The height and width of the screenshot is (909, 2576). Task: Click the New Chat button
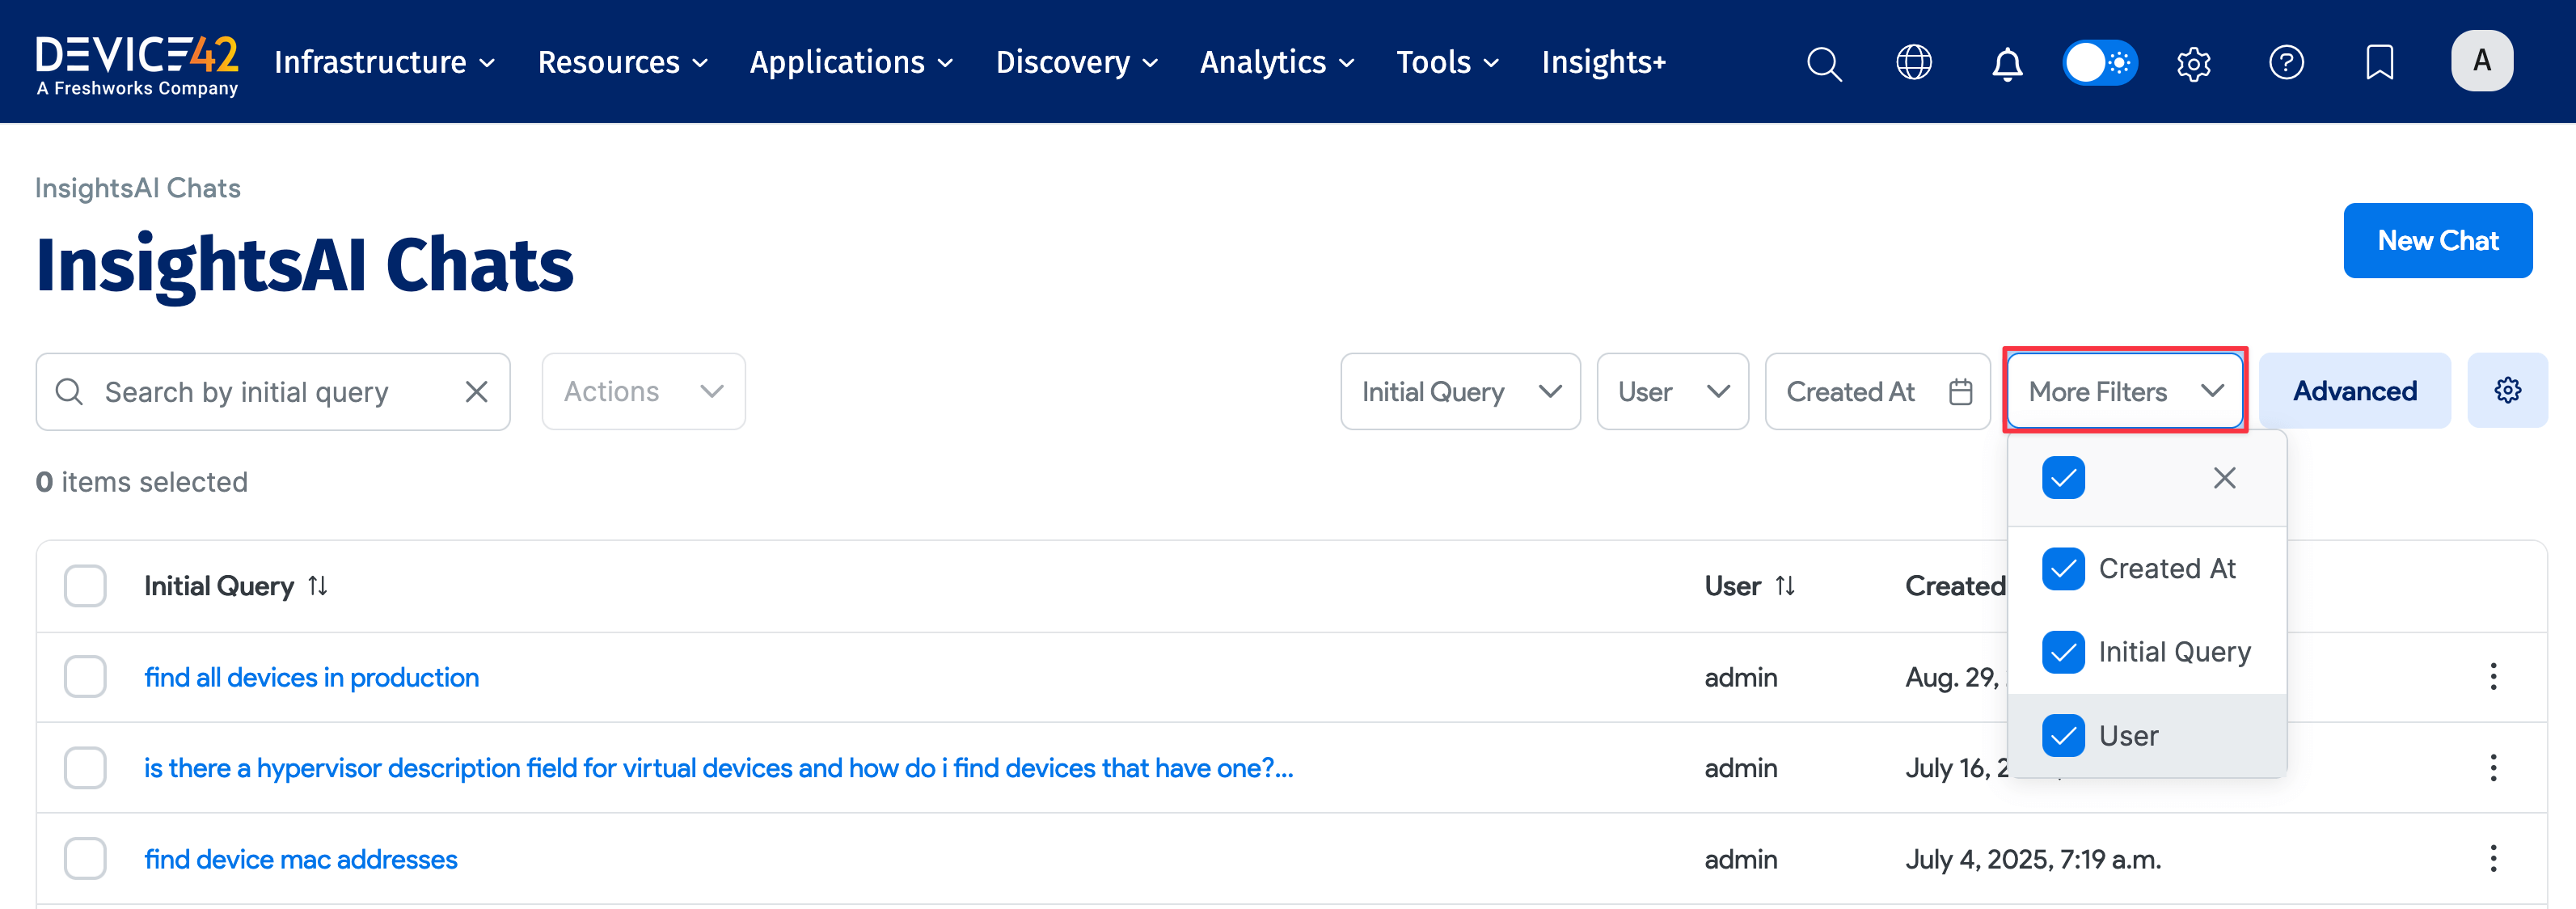pyautogui.click(x=2438, y=240)
